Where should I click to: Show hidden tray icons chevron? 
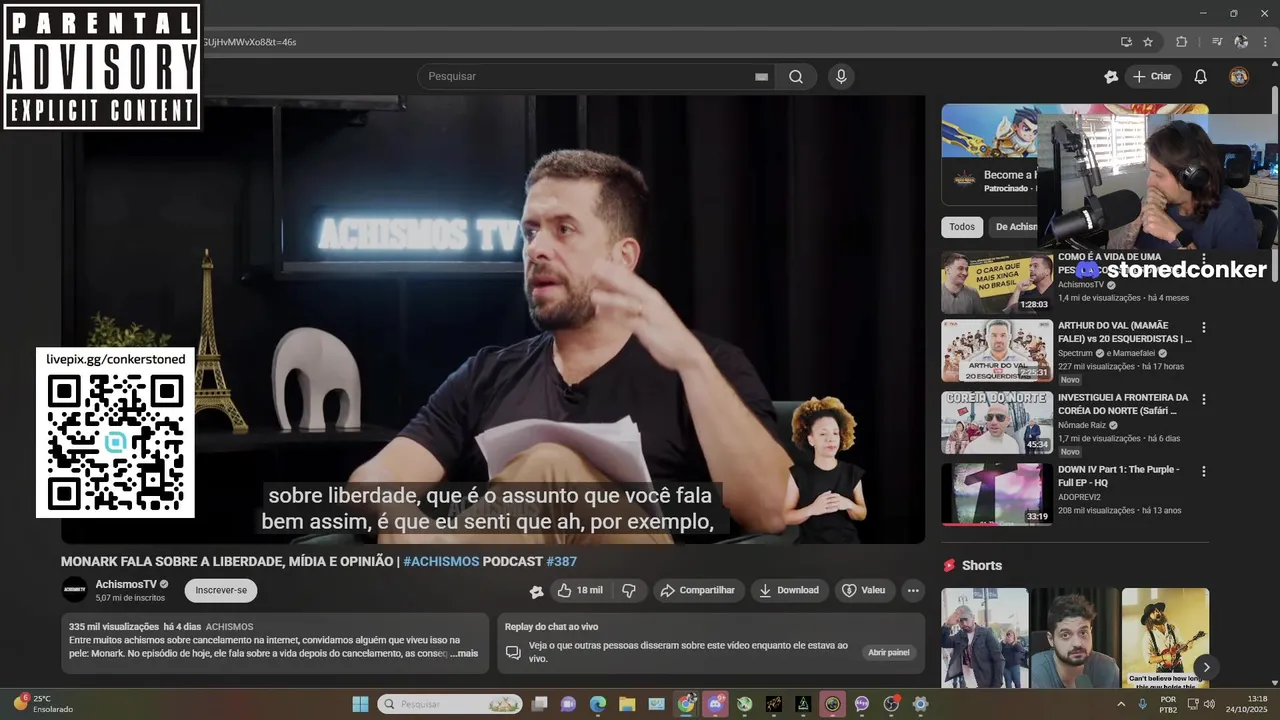1121,704
